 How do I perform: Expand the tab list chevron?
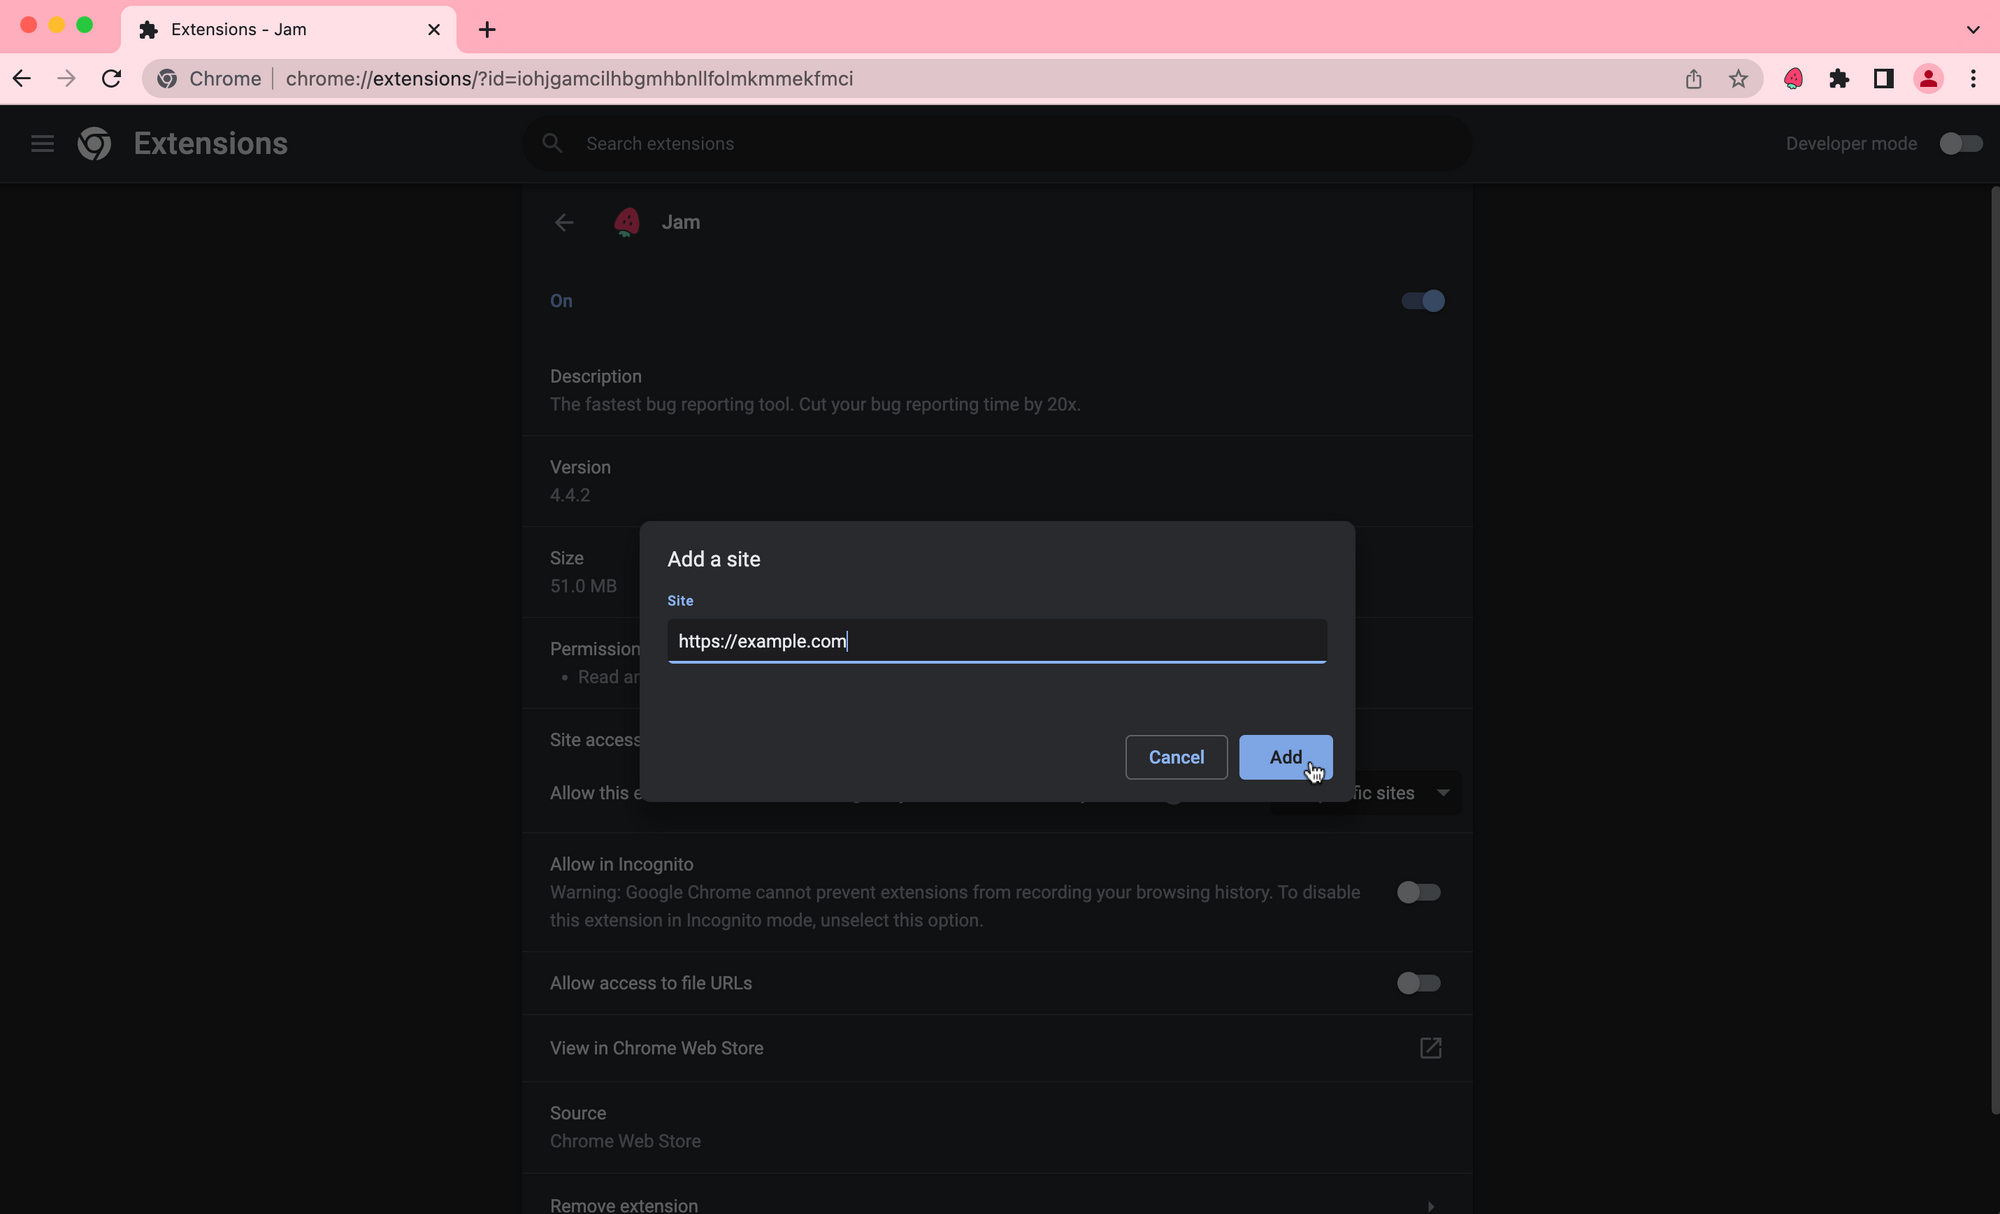pos(1972,29)
